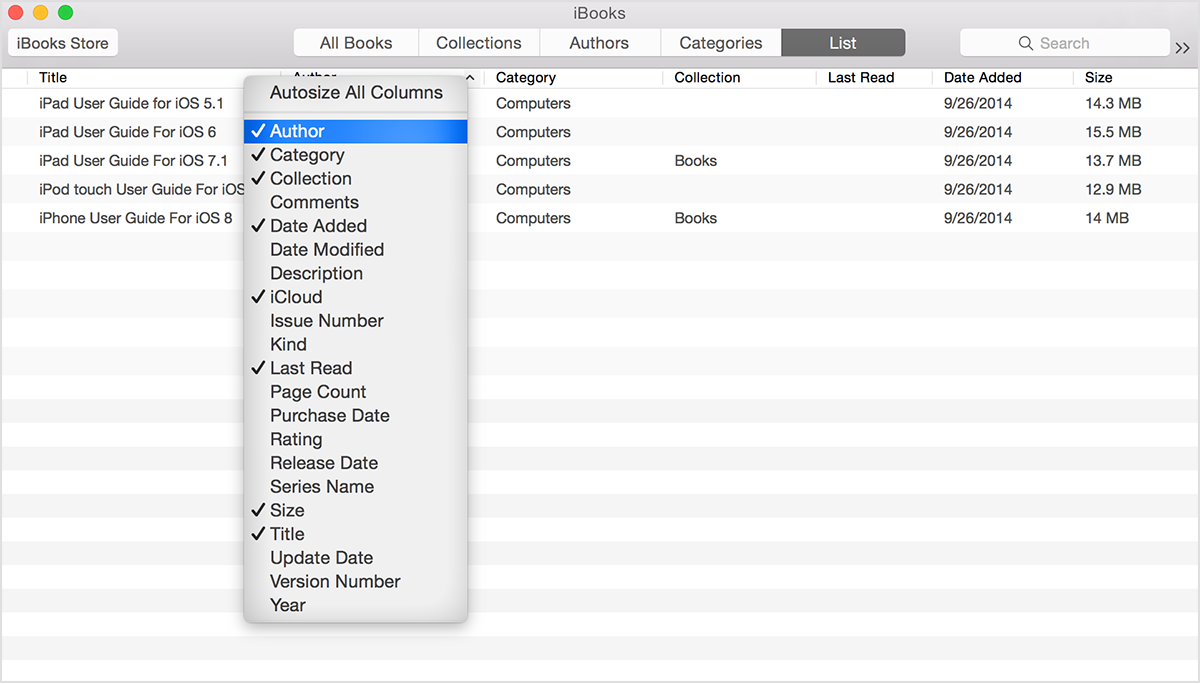Screen dimensions: 1200x684
Task: Uncheck Size column in menu
Action: (355, 510)
